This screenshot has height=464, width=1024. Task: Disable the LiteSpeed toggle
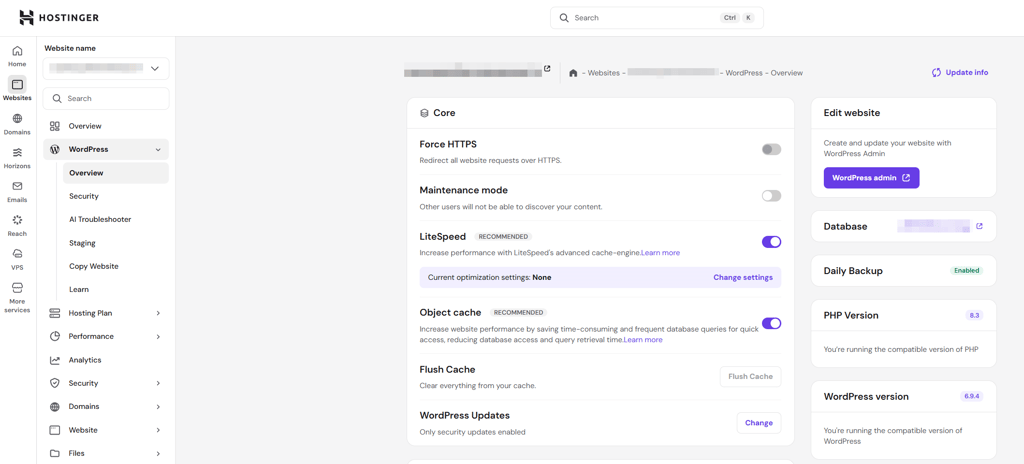(771, 242)
